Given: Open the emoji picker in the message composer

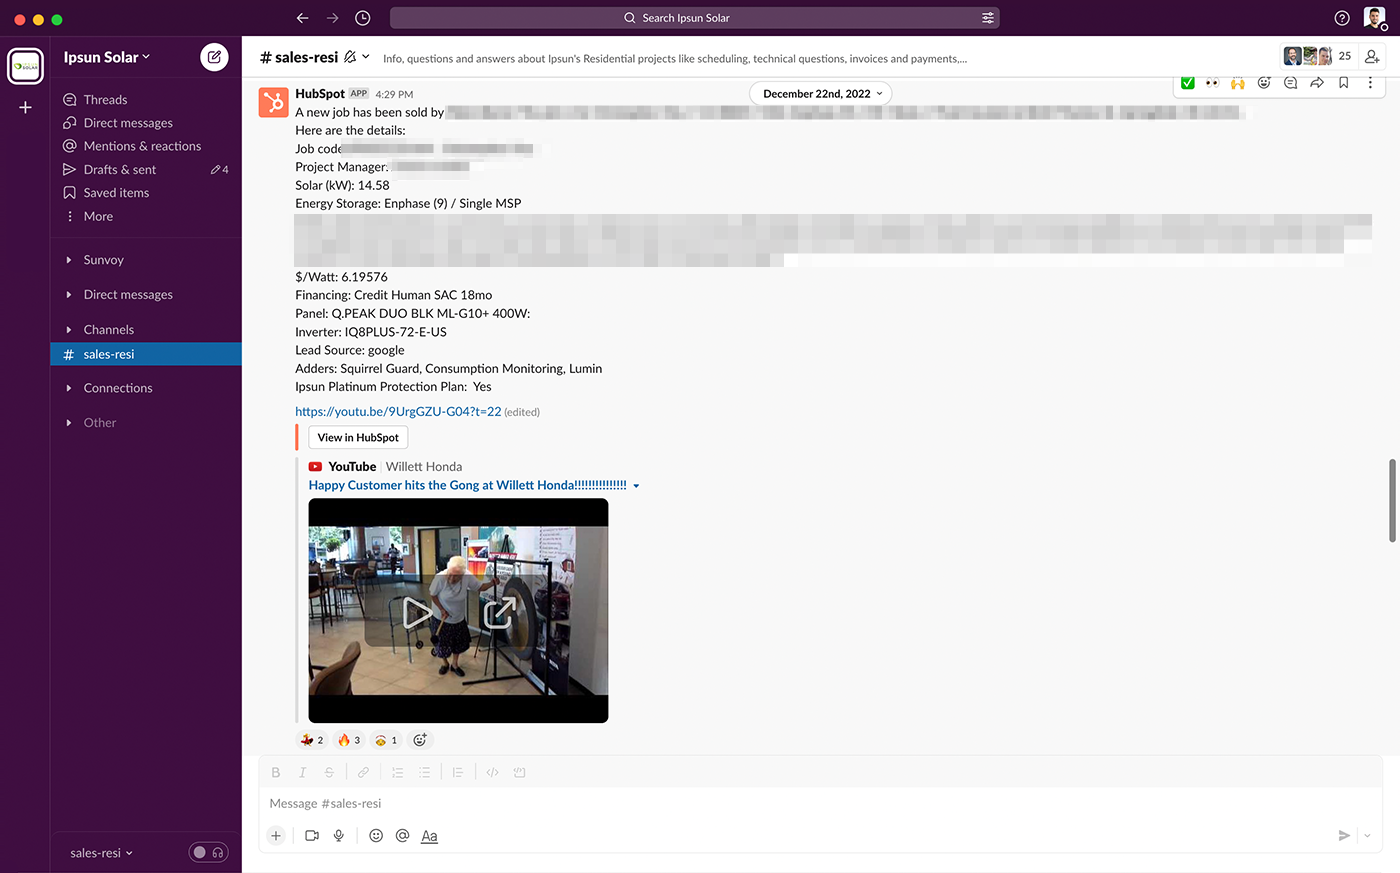Looking at the screenshot, I should 375,835.
